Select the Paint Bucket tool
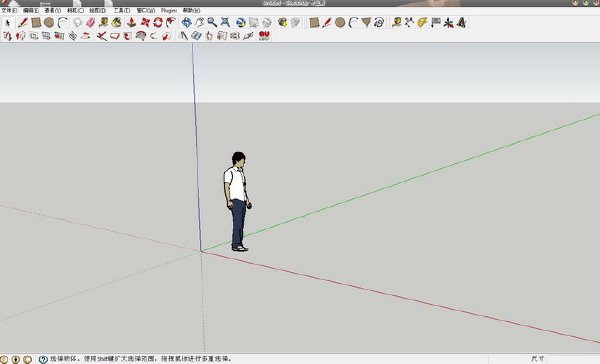 [x=116, y=23]
